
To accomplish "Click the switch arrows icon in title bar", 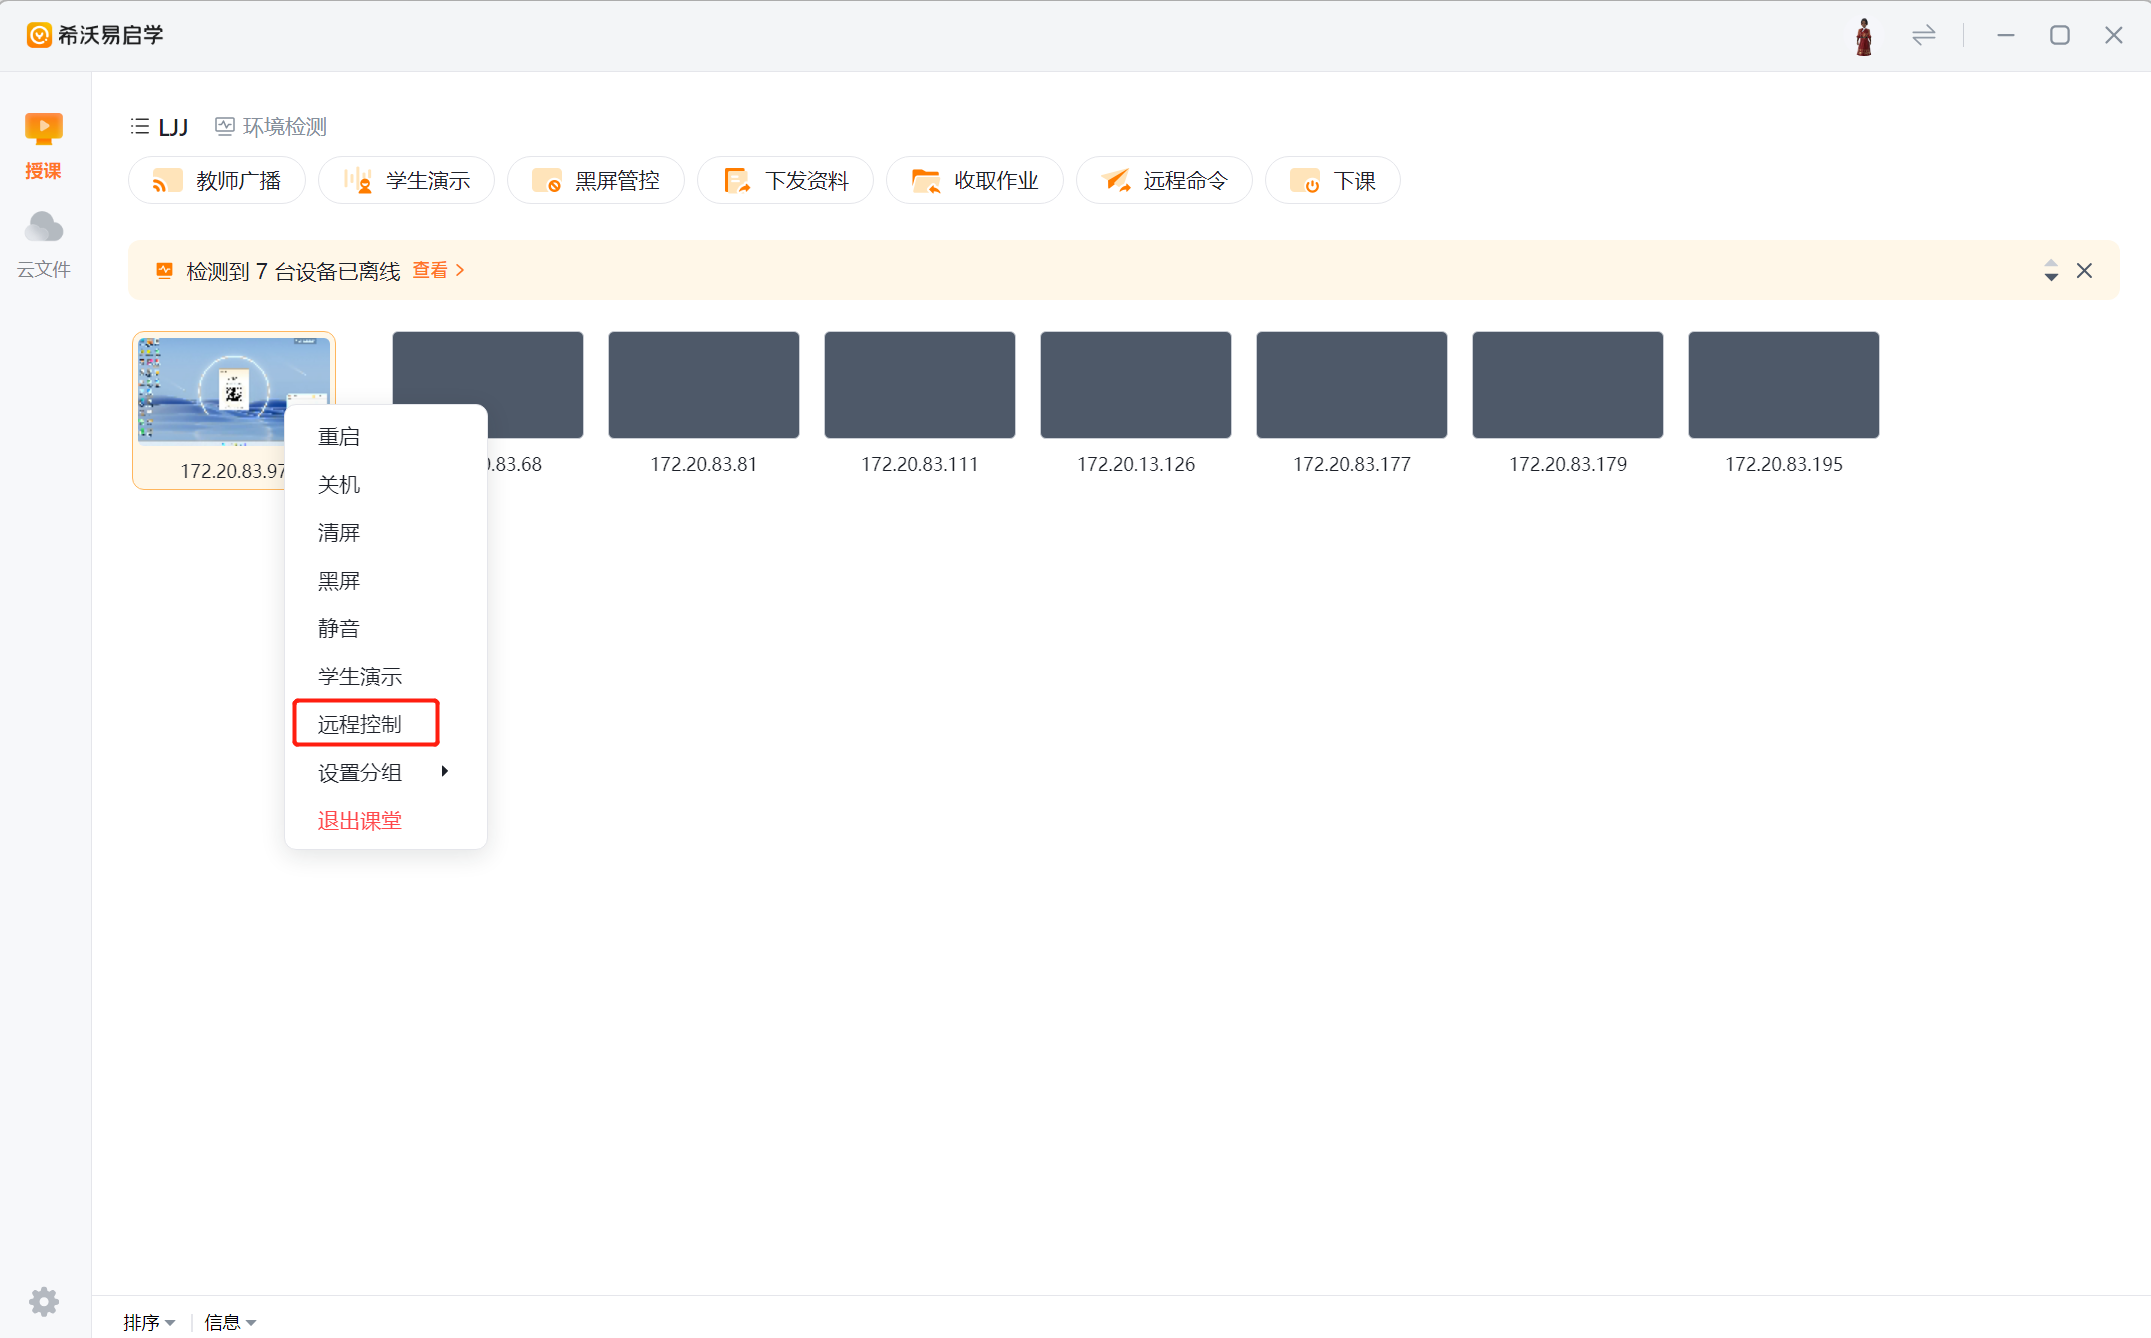I will click(1923, 36).
